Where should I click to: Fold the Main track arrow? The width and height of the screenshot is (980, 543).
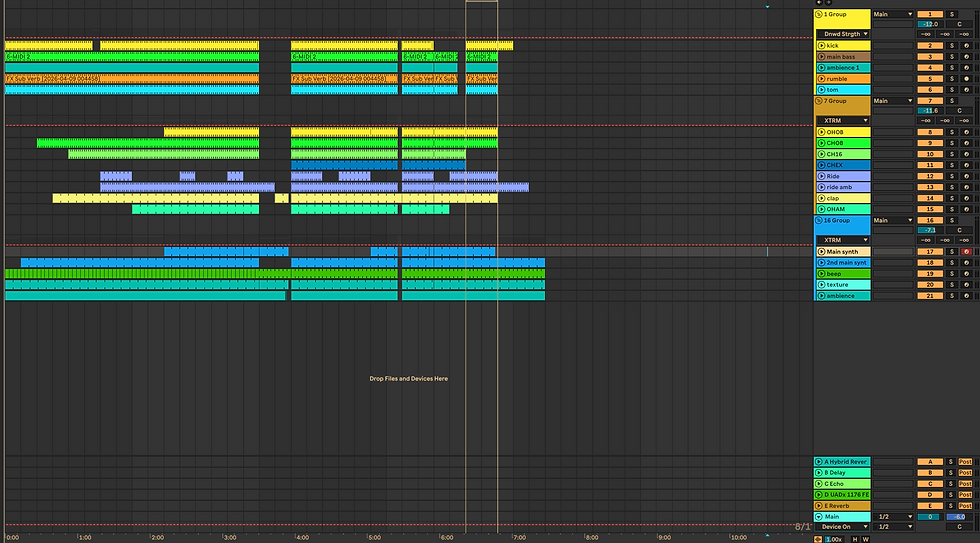click(x=819, y=517)
